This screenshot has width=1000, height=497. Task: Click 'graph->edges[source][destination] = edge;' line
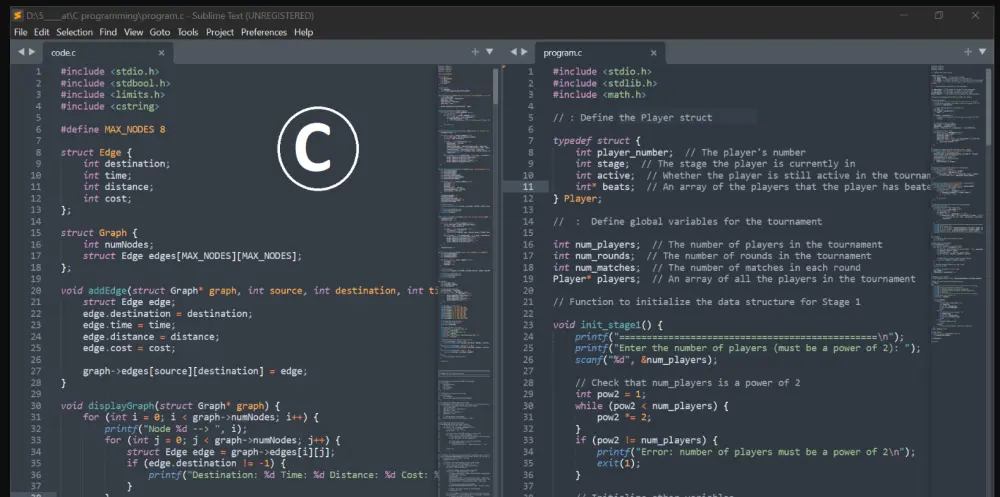195,371
